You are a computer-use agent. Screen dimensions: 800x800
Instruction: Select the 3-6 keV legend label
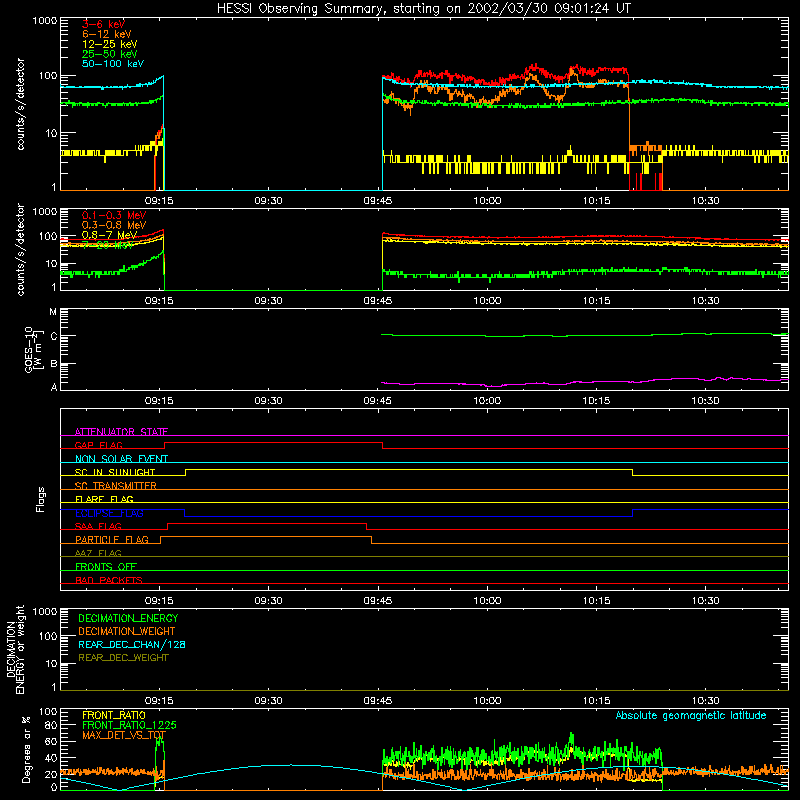click(103, 24)
